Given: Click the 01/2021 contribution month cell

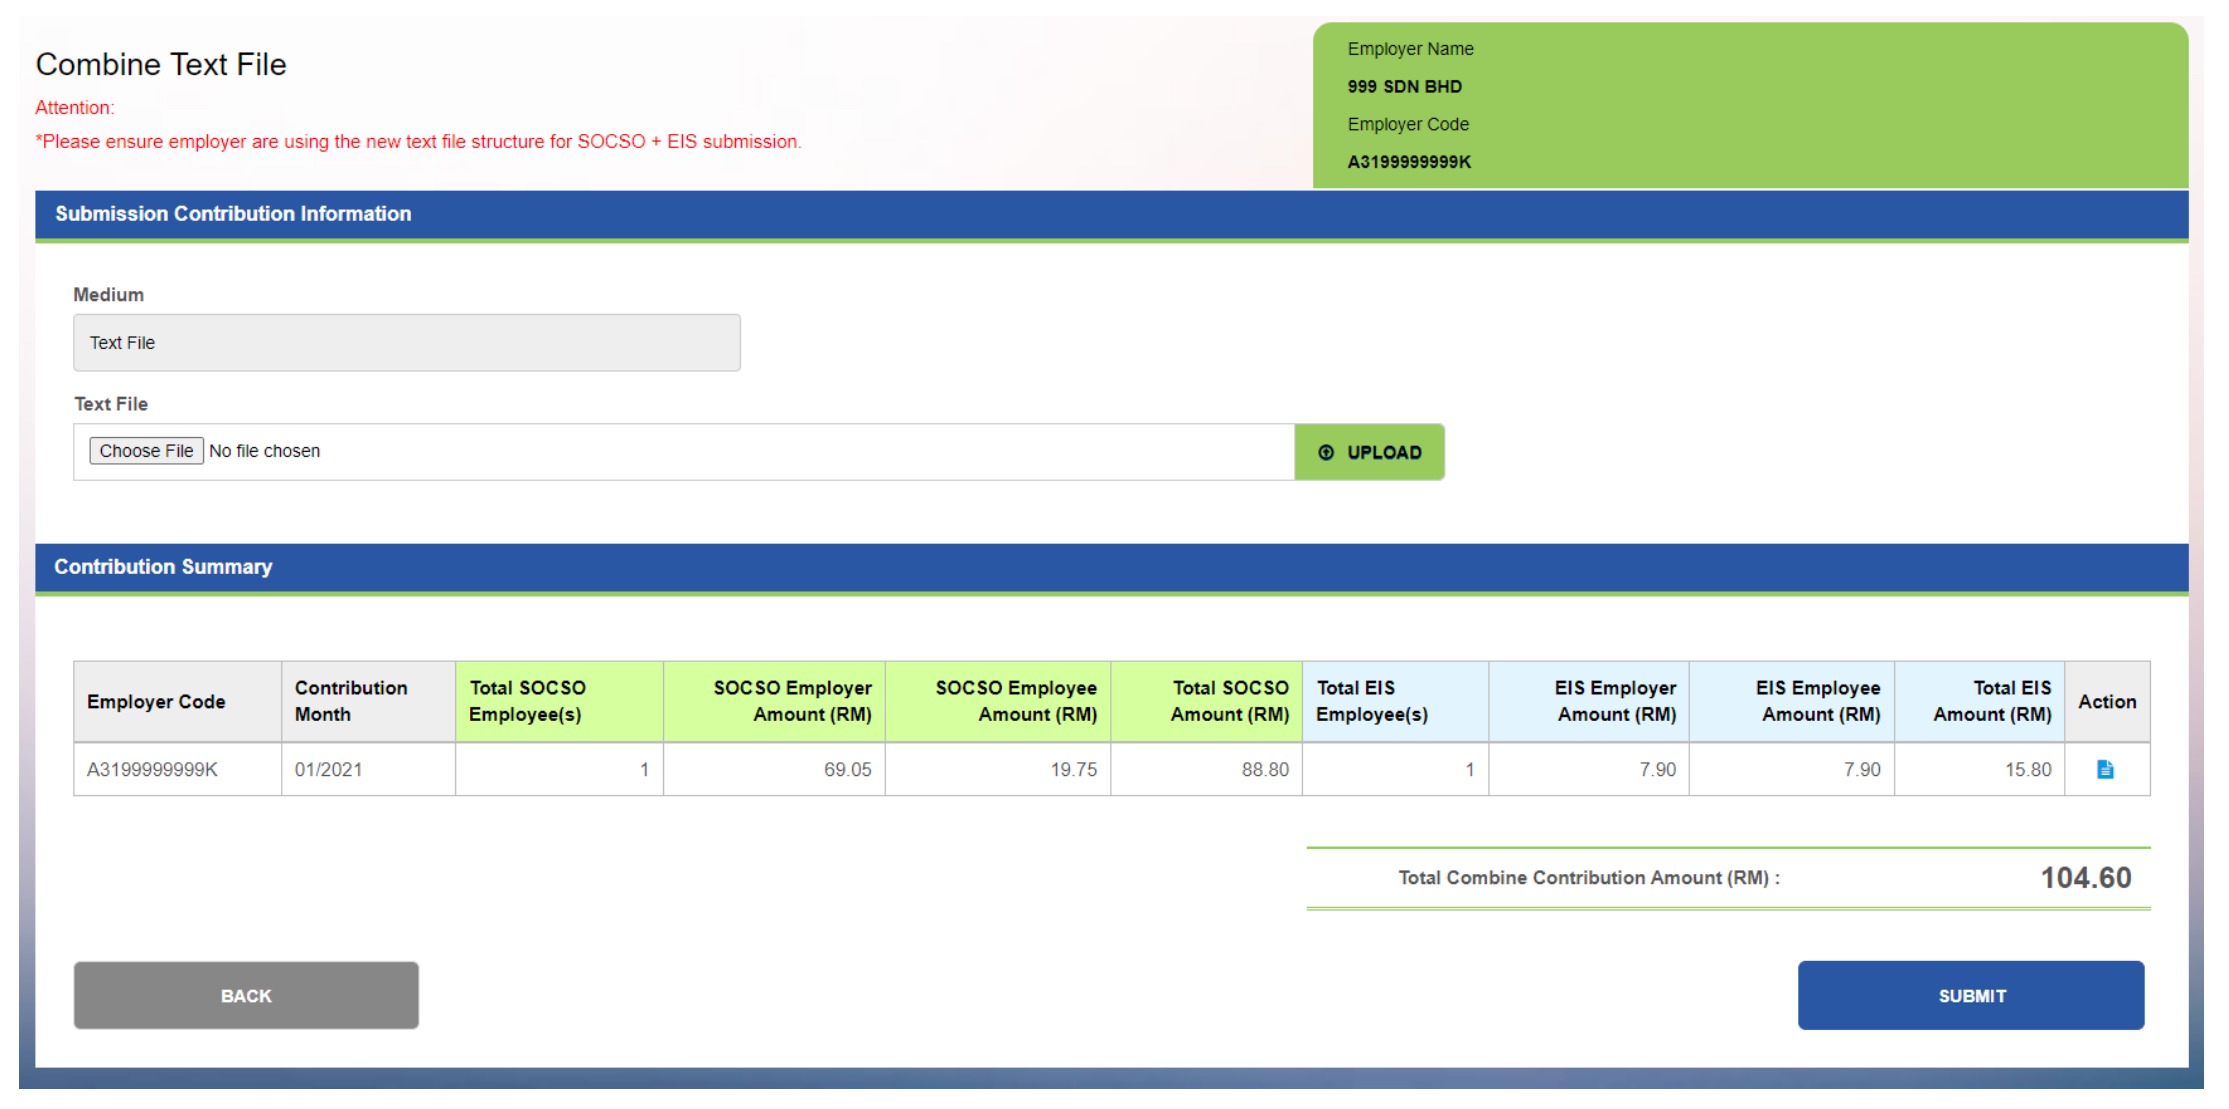Looking at the screenshot, I should click(328, 769).
